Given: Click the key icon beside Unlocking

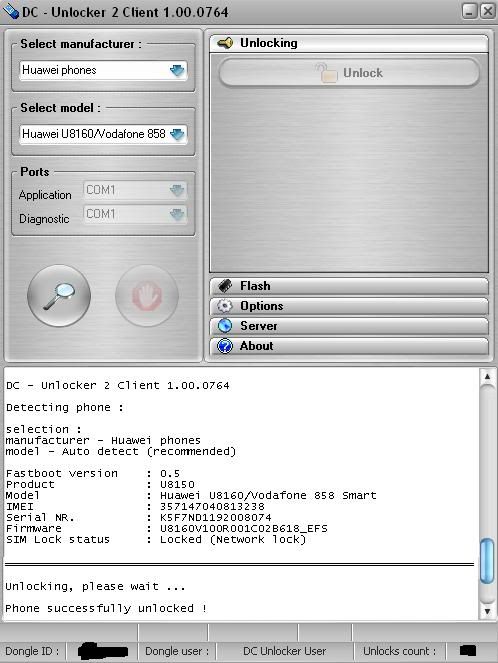Looking at the screenshot, I should pyautogui.click(x=225, y=43).
